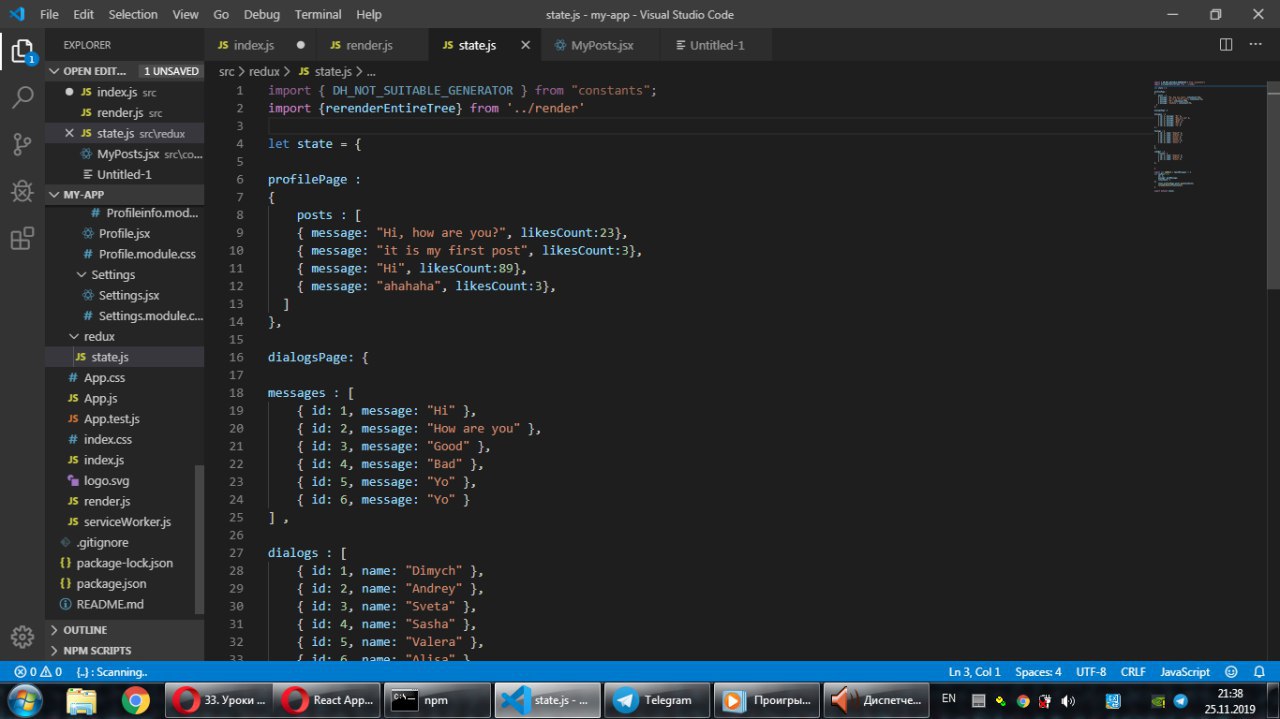Open App.test.js in the explorer
1280x719 pixels.
pyautogui.click(x=111, y=419)
